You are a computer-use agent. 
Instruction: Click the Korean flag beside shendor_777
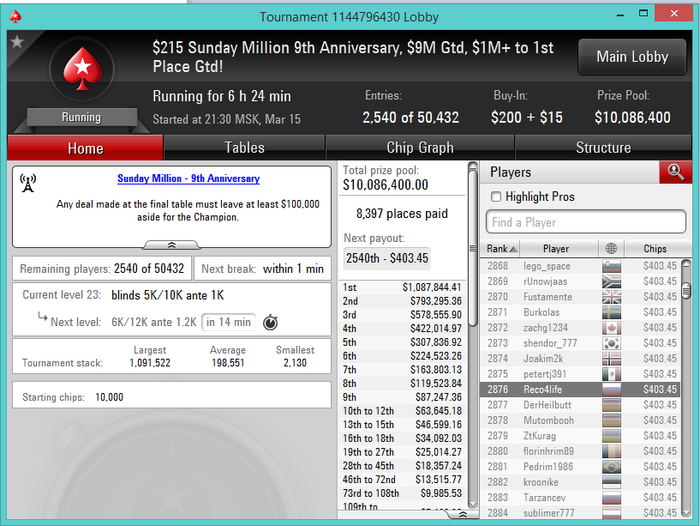point(611,343)
